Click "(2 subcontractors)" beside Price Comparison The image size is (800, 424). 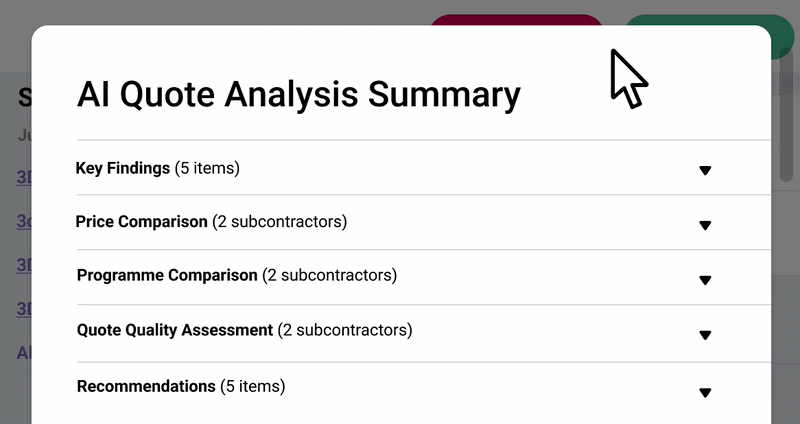(279, 221)
